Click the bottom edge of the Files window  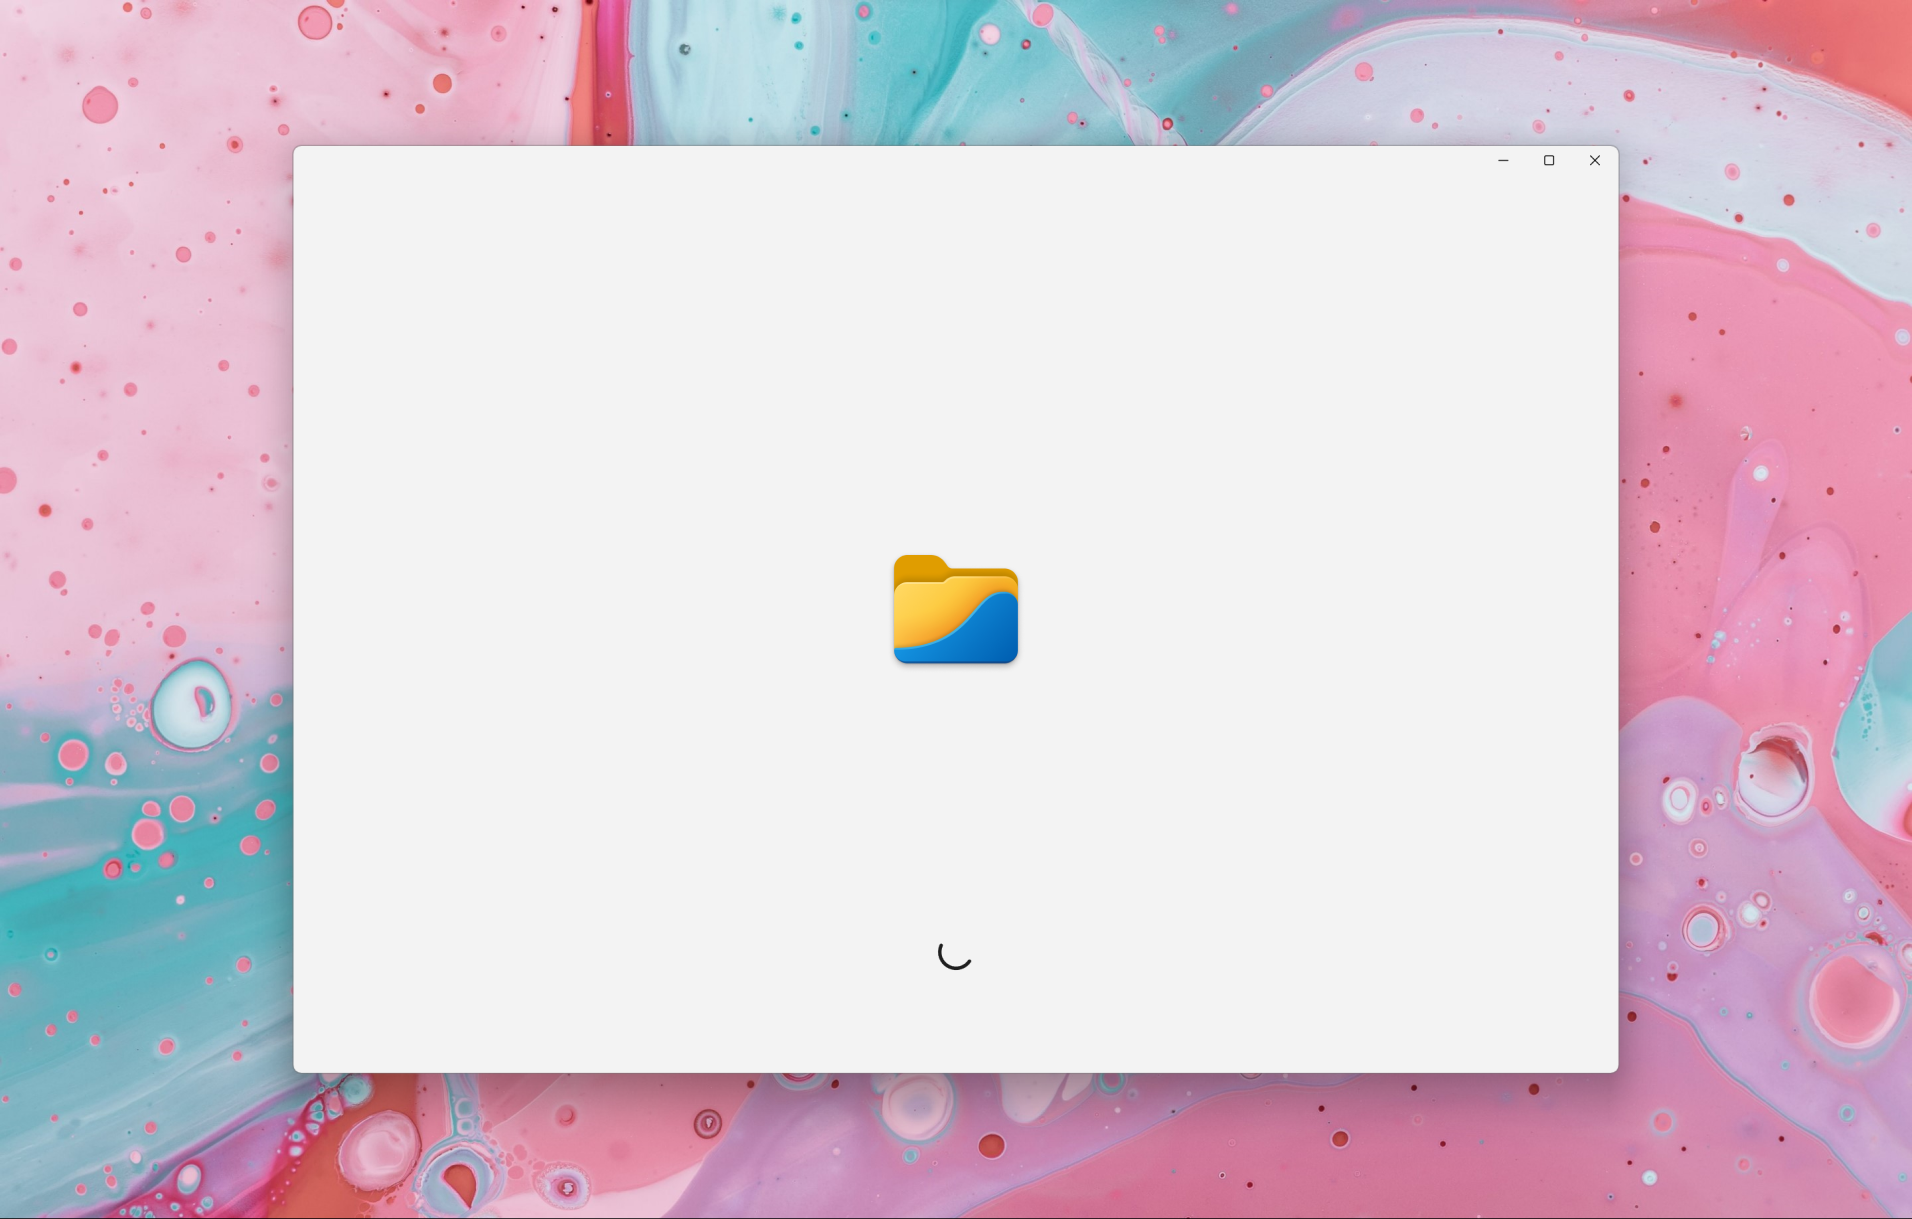click(x=953, y=1068)
